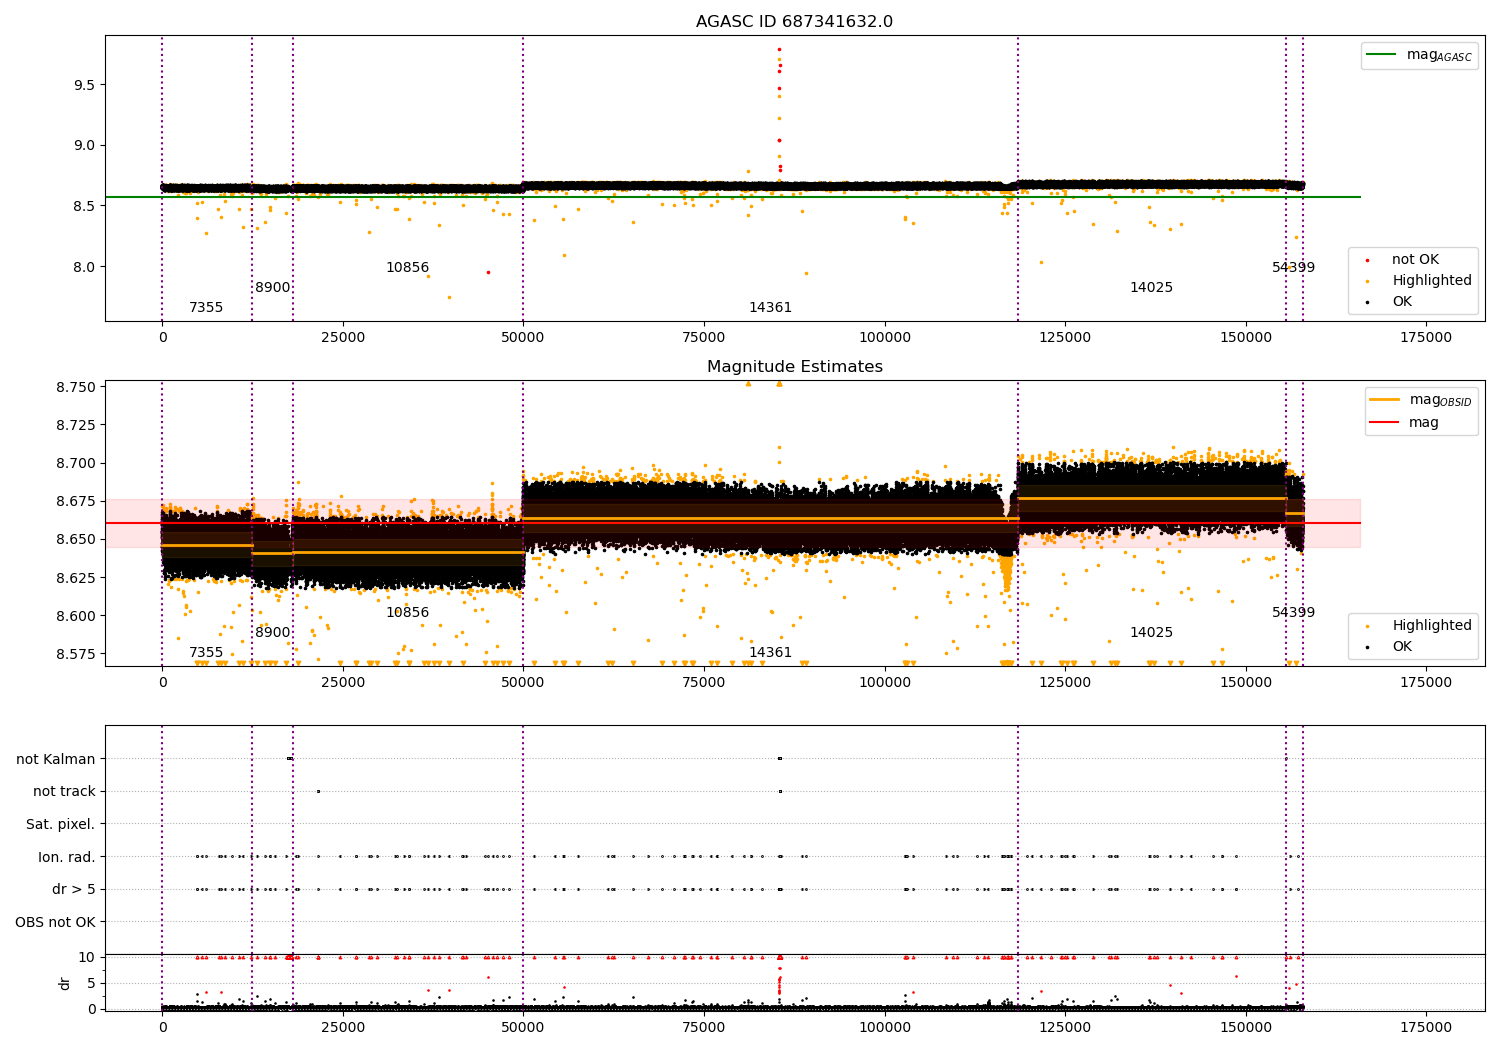The image size is (1500, 1050).
Task: Click the 8.575 y-axis tick label
Action: (76, 654)
